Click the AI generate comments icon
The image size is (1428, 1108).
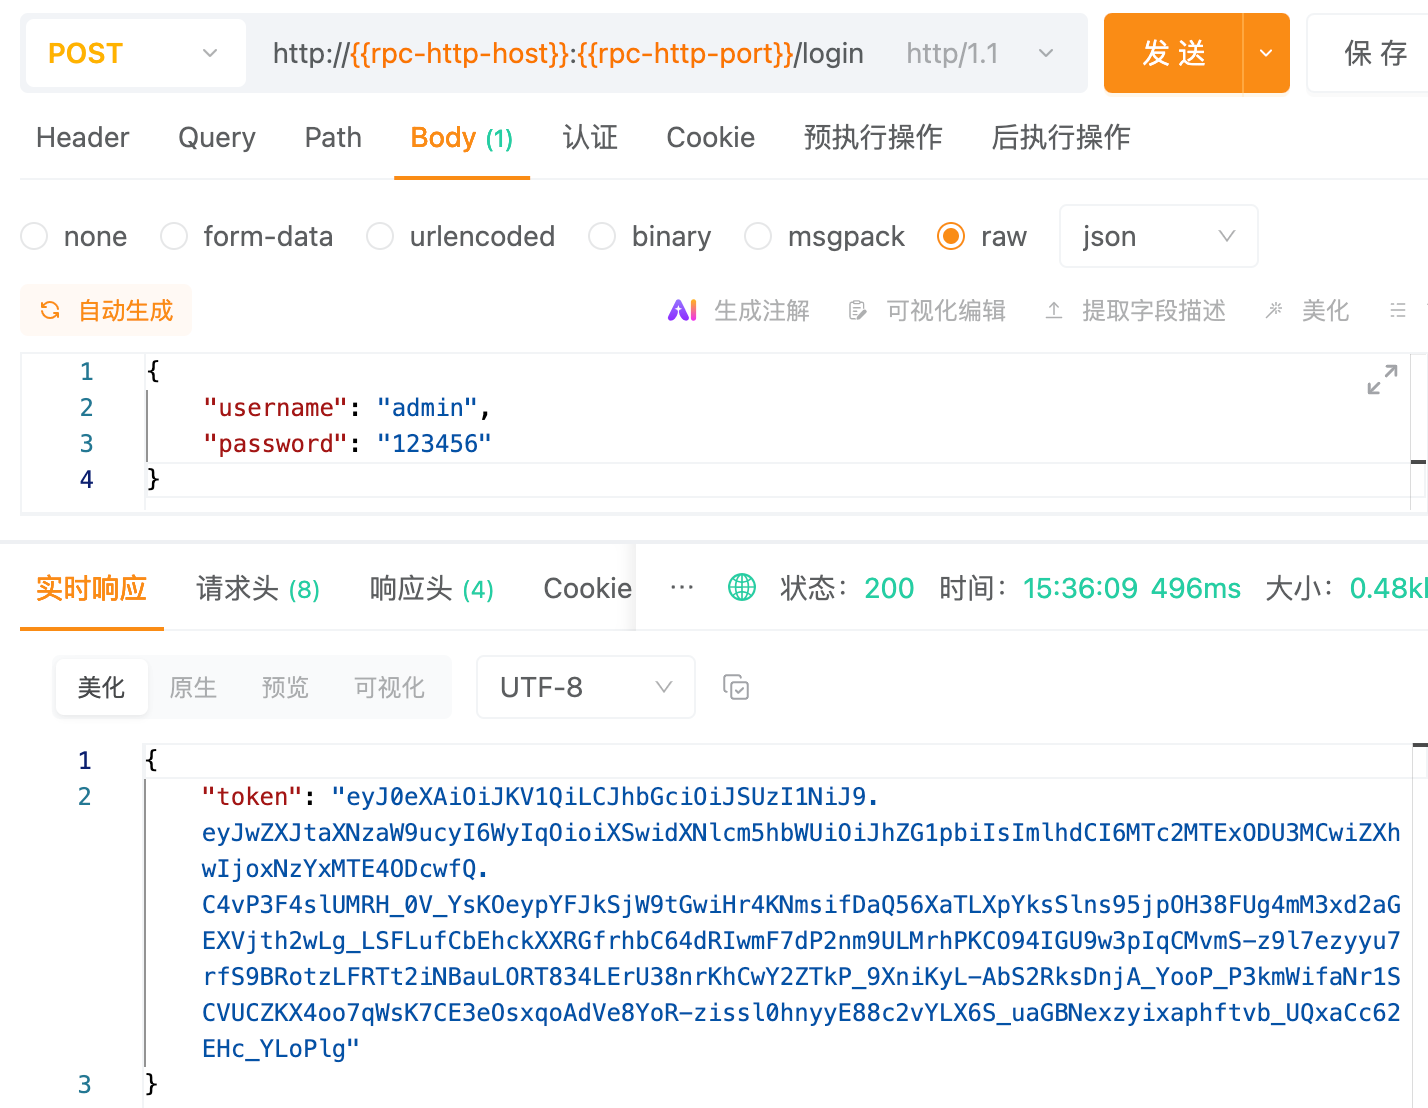682,311
